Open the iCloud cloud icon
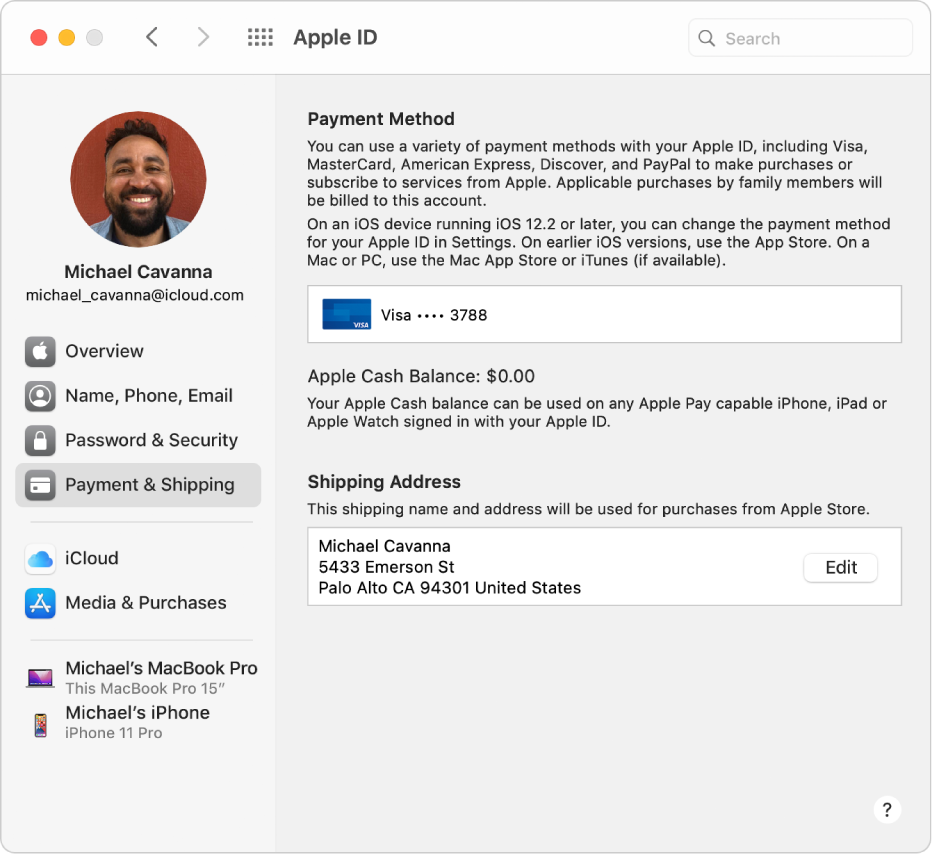The image size is (934, 854). click(x=40, y=559)
